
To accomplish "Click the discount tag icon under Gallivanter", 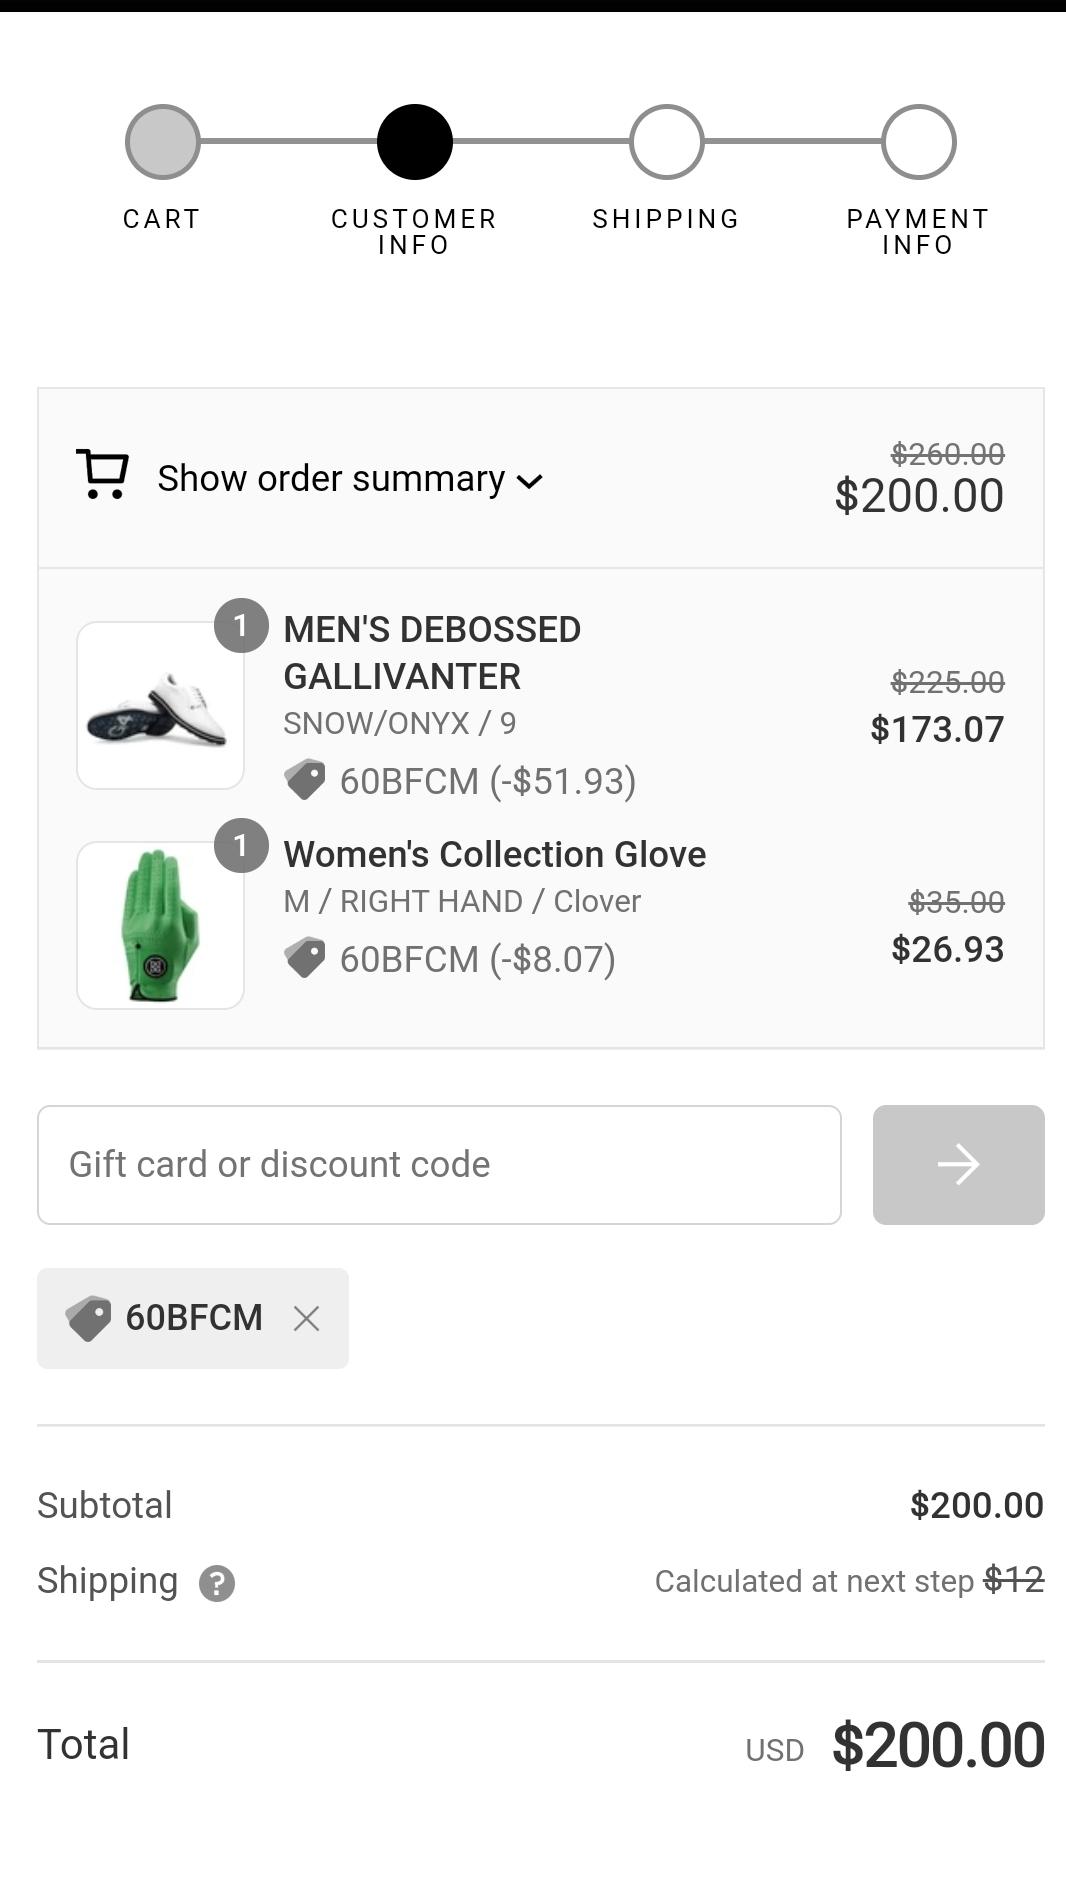I will 305,780.
